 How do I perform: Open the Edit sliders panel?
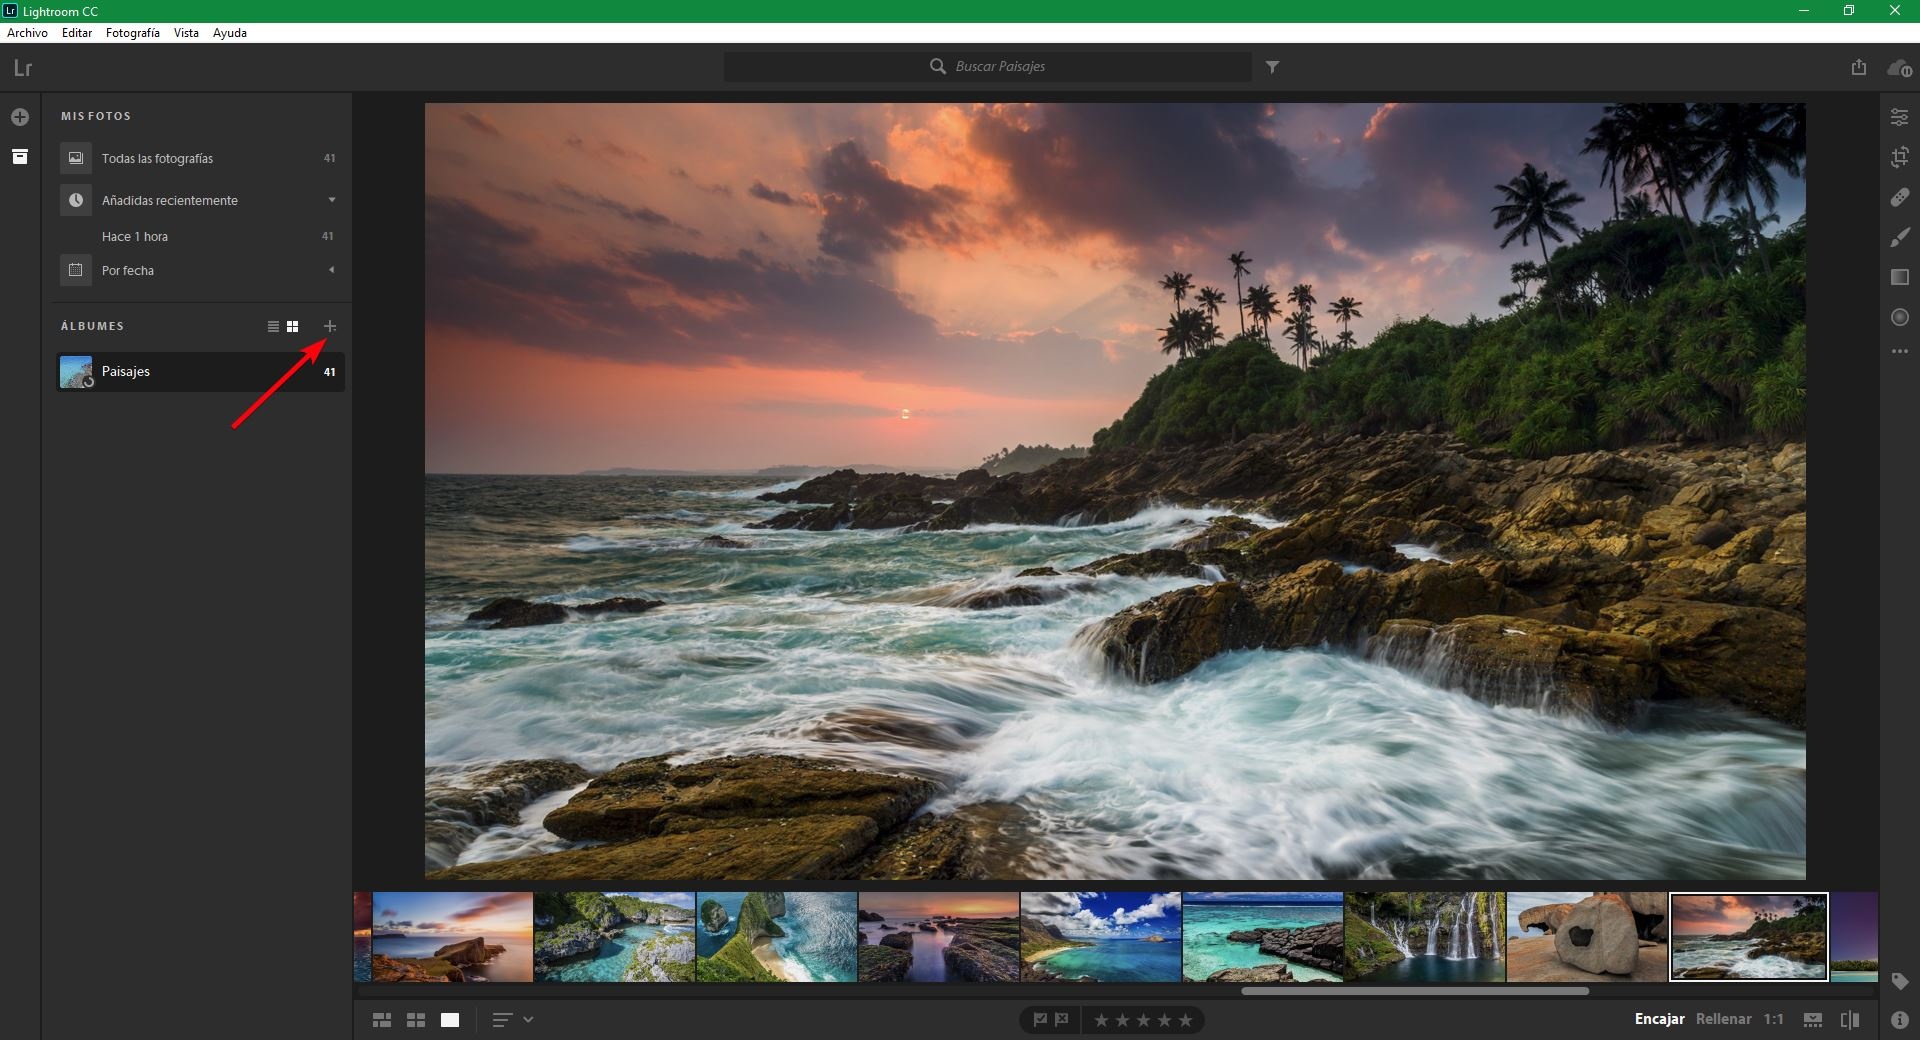tap(1900, 117)
